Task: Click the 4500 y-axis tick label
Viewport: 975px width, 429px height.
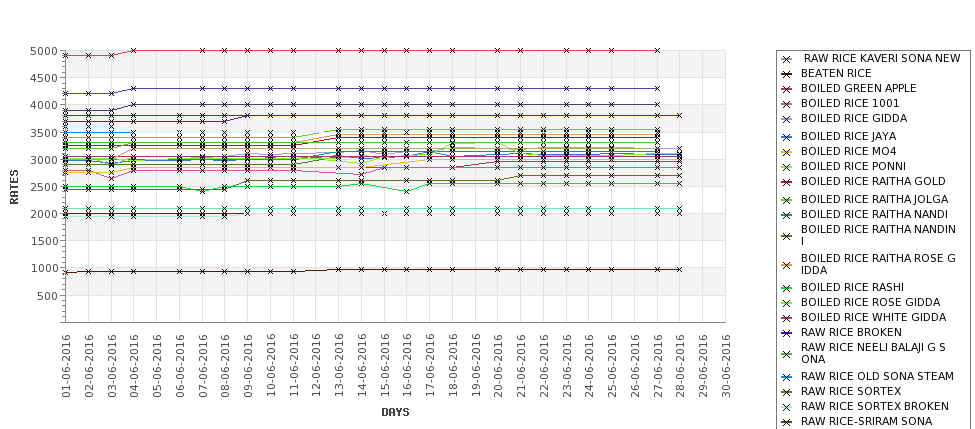Action: [x=44, y=78]
